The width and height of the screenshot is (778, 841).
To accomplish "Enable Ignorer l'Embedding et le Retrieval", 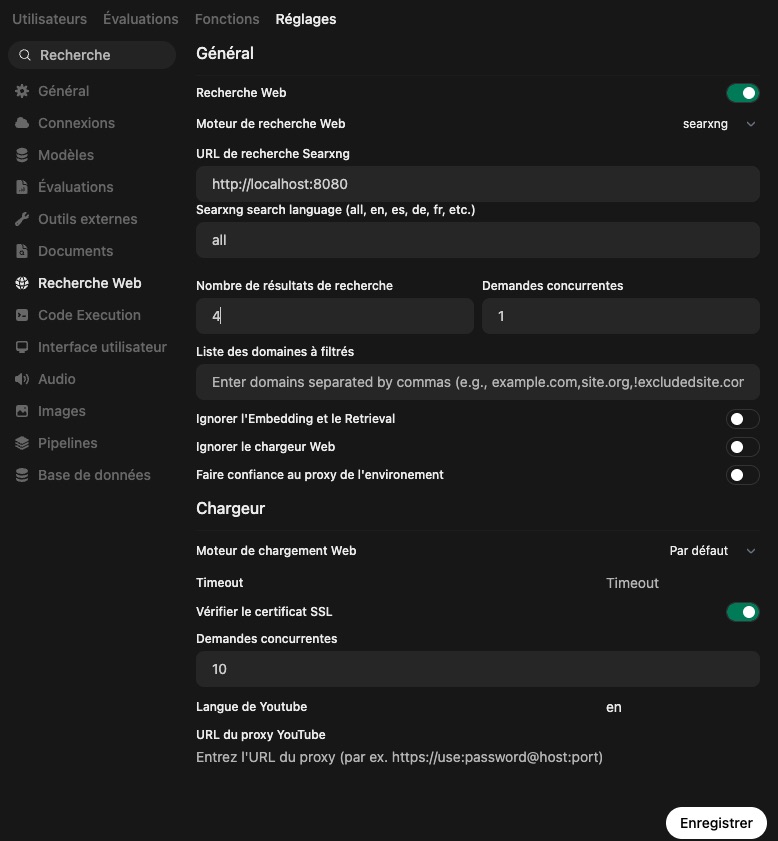I will pos(742,419).
